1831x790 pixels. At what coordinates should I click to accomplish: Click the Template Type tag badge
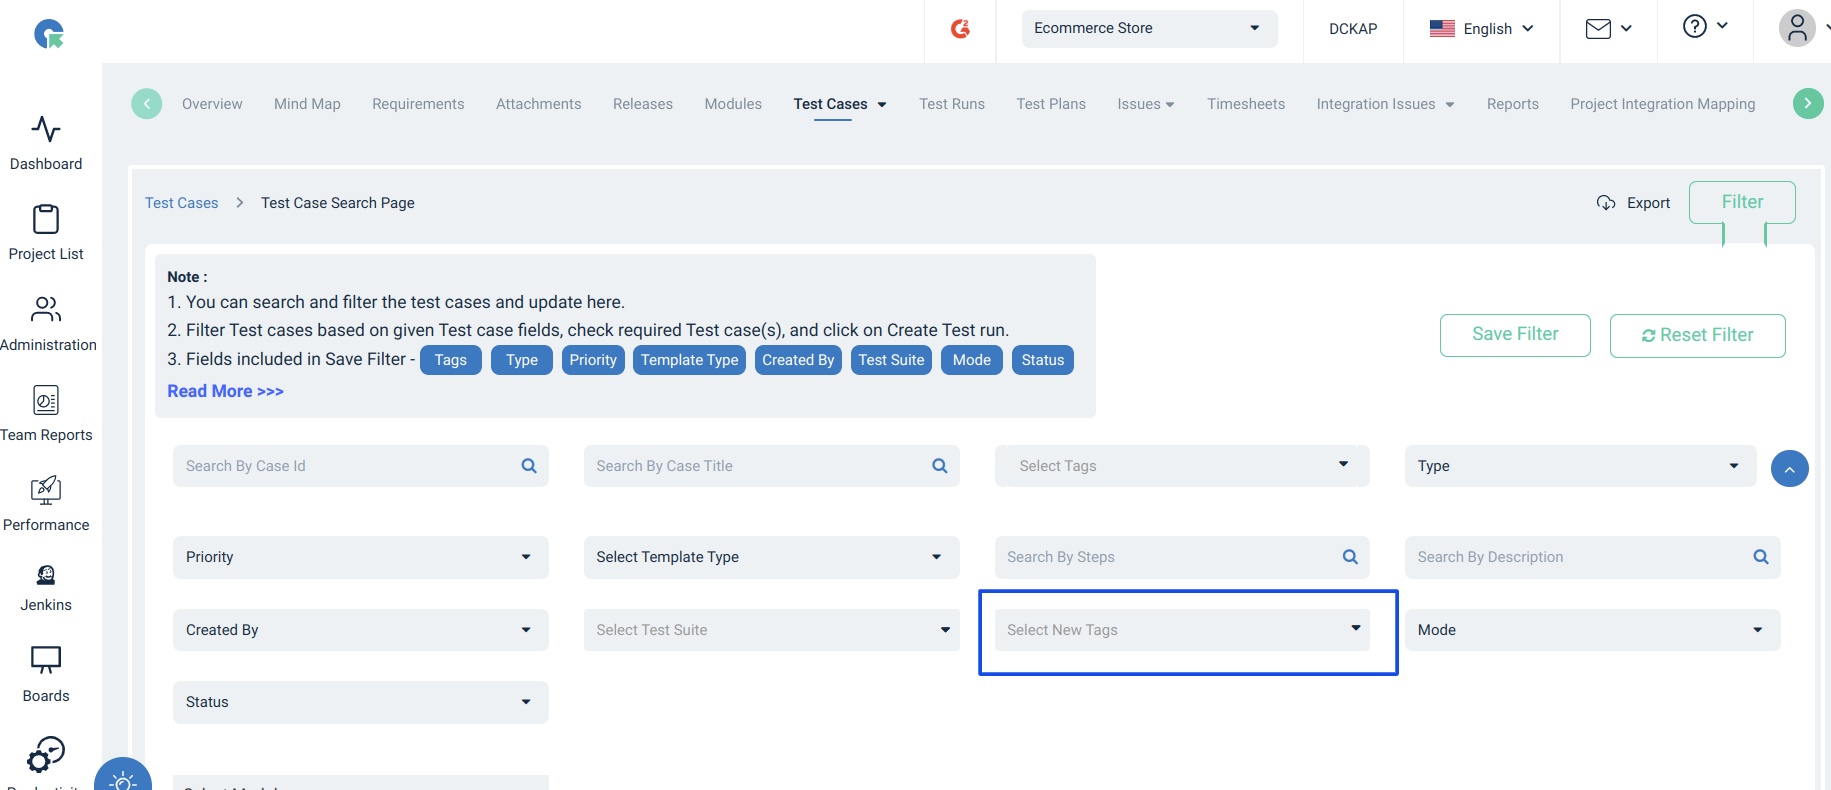(689, 360)
